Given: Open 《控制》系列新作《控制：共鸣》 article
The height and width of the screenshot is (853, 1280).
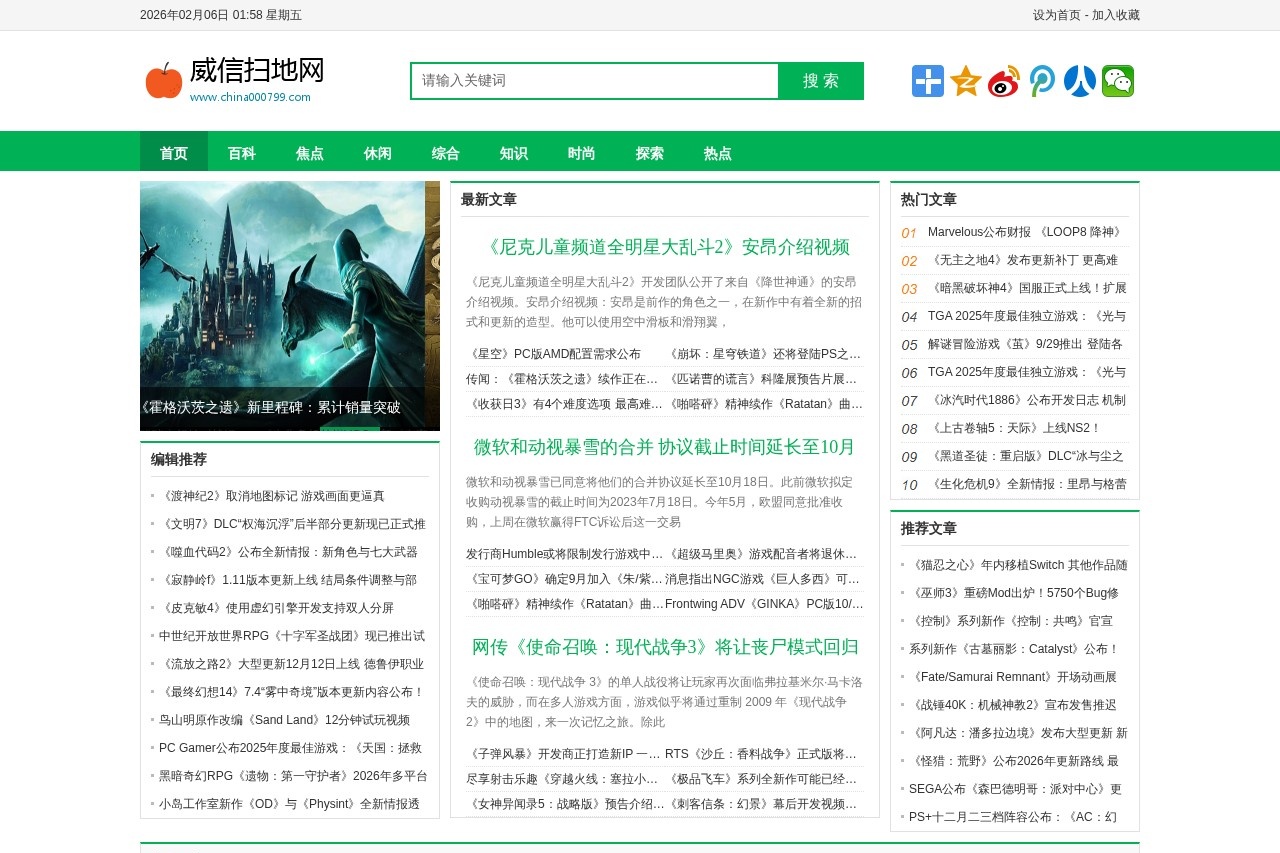Looking at the screenshot, I should (1011, 621).
